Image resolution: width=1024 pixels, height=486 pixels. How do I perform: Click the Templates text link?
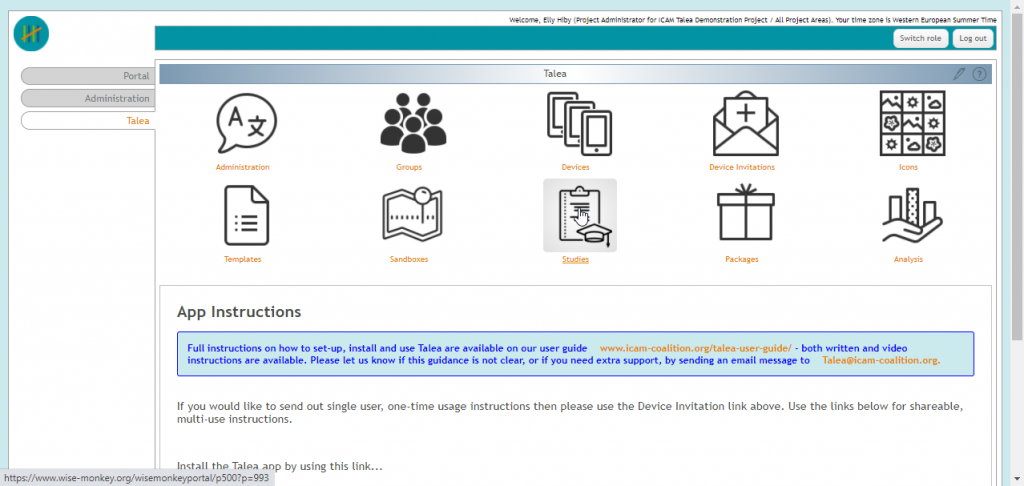pyautogui.click(x=242, y=259)
